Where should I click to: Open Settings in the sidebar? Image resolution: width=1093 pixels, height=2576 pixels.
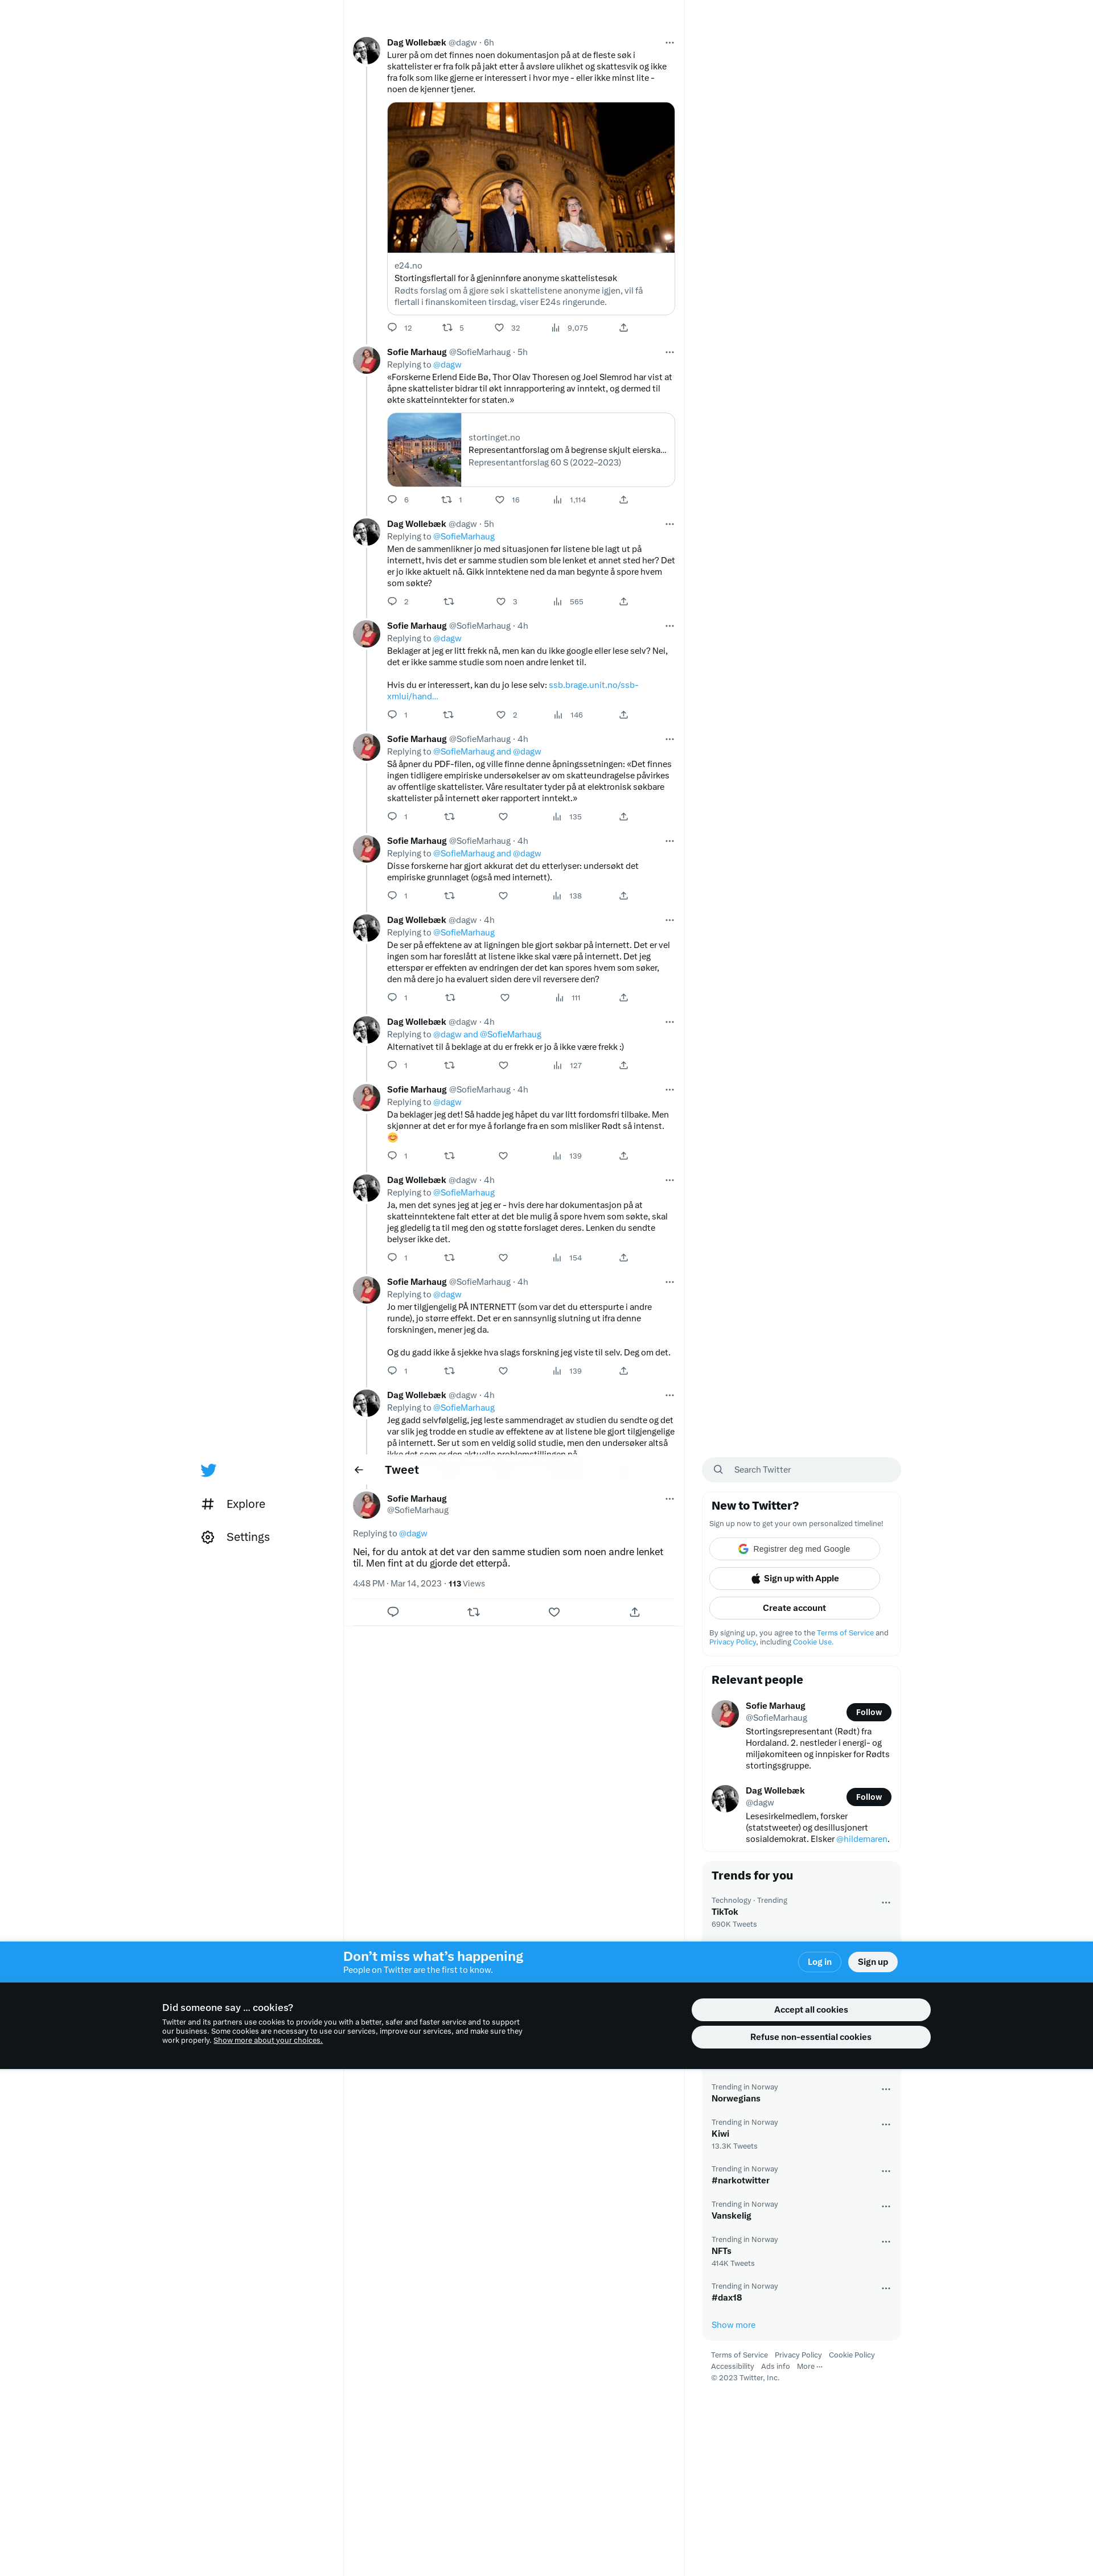(236, 1537)
